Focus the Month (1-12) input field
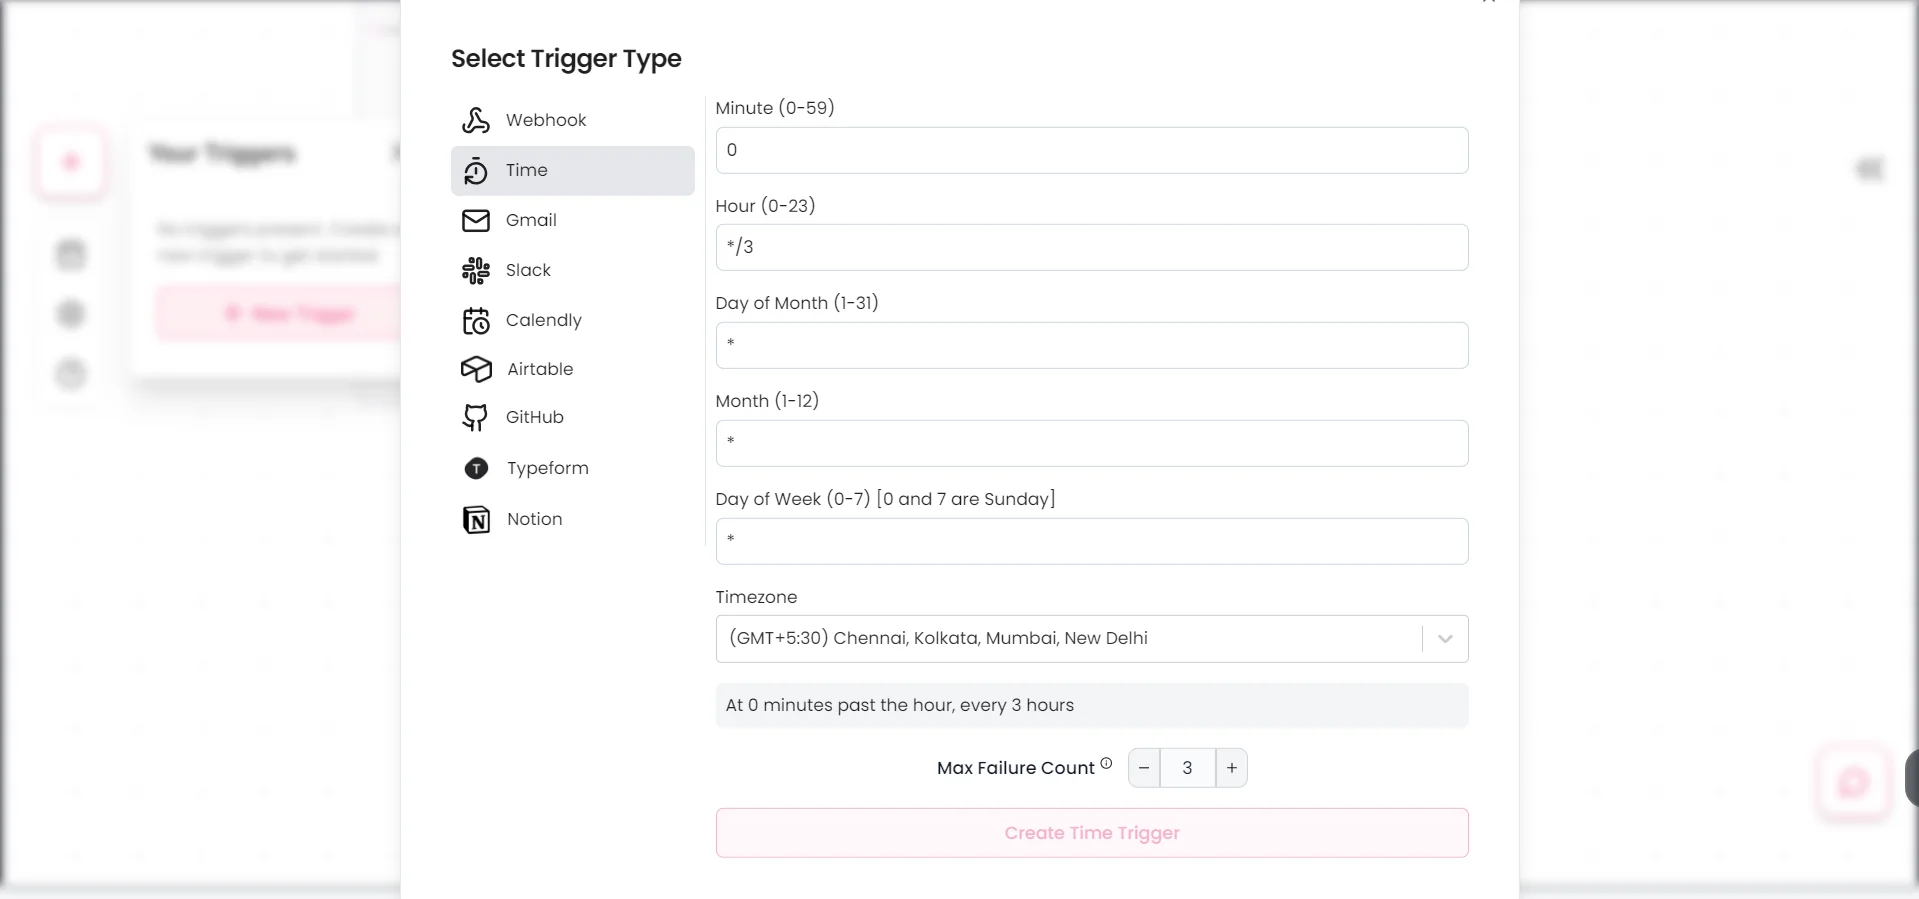1919x899 pixels. click(x=1092, y=443)
